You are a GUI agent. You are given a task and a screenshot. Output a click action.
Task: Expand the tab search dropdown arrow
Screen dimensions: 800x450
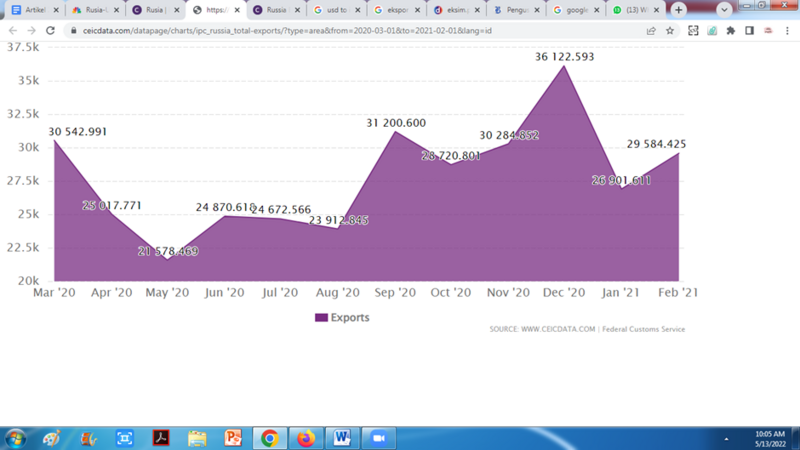point(724,10)
